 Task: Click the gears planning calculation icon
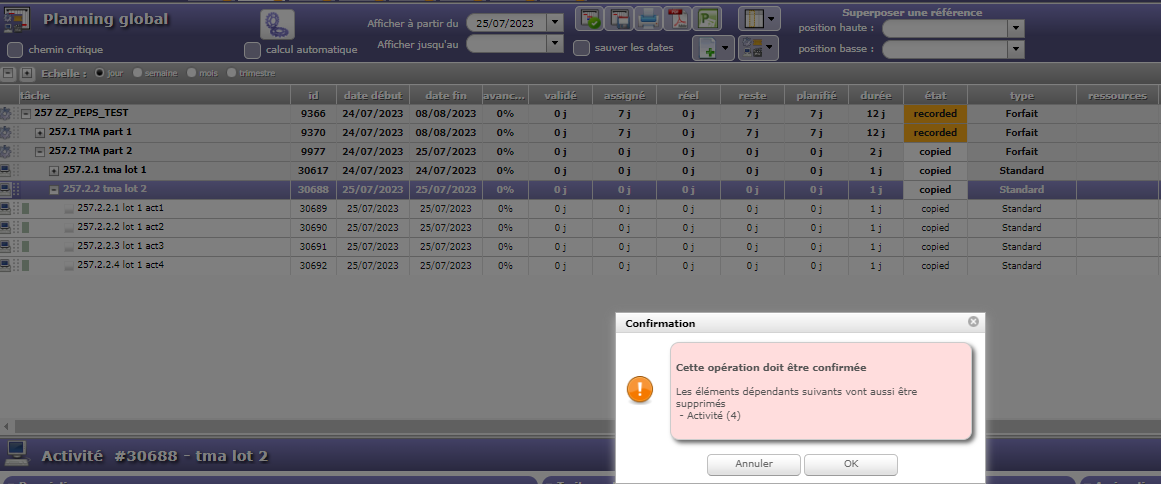click(277, 24)
